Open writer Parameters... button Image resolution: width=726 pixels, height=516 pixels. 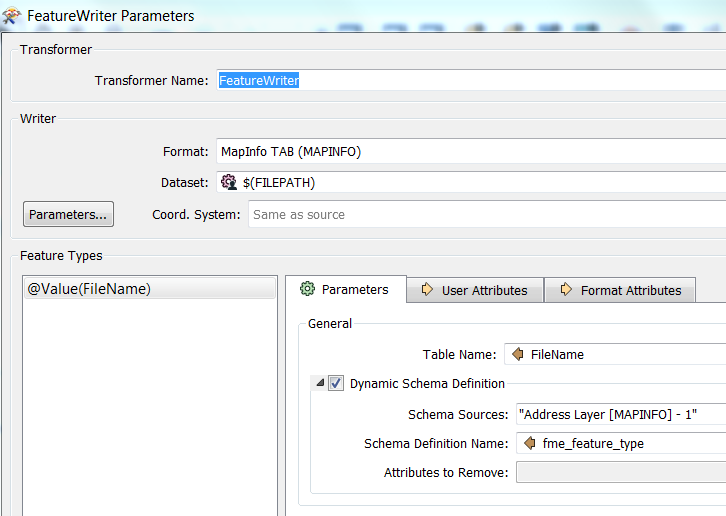point(69,214)
